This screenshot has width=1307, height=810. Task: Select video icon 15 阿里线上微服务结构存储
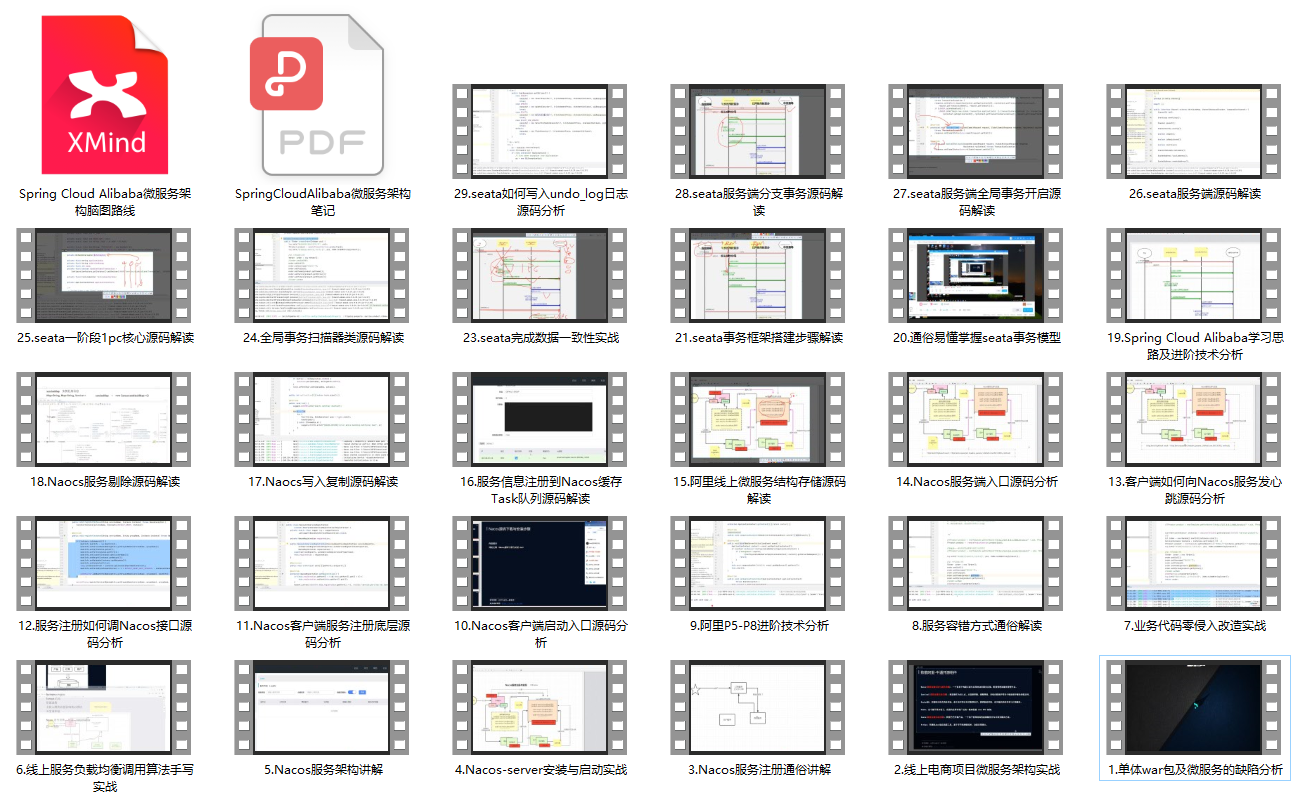tap(759, 419)
